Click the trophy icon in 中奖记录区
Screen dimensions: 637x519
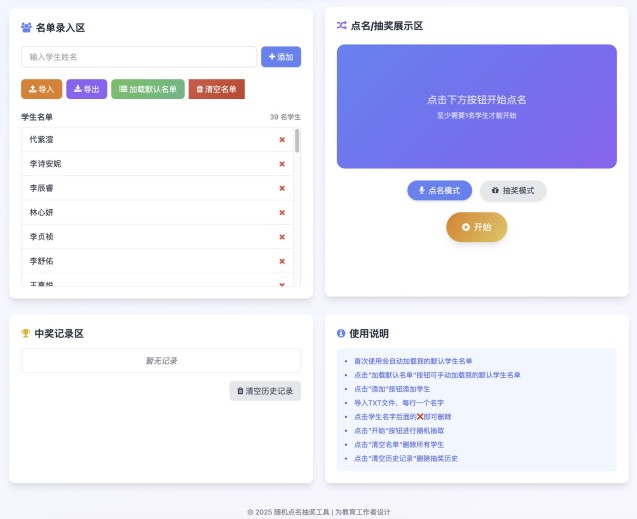point(26,333)
